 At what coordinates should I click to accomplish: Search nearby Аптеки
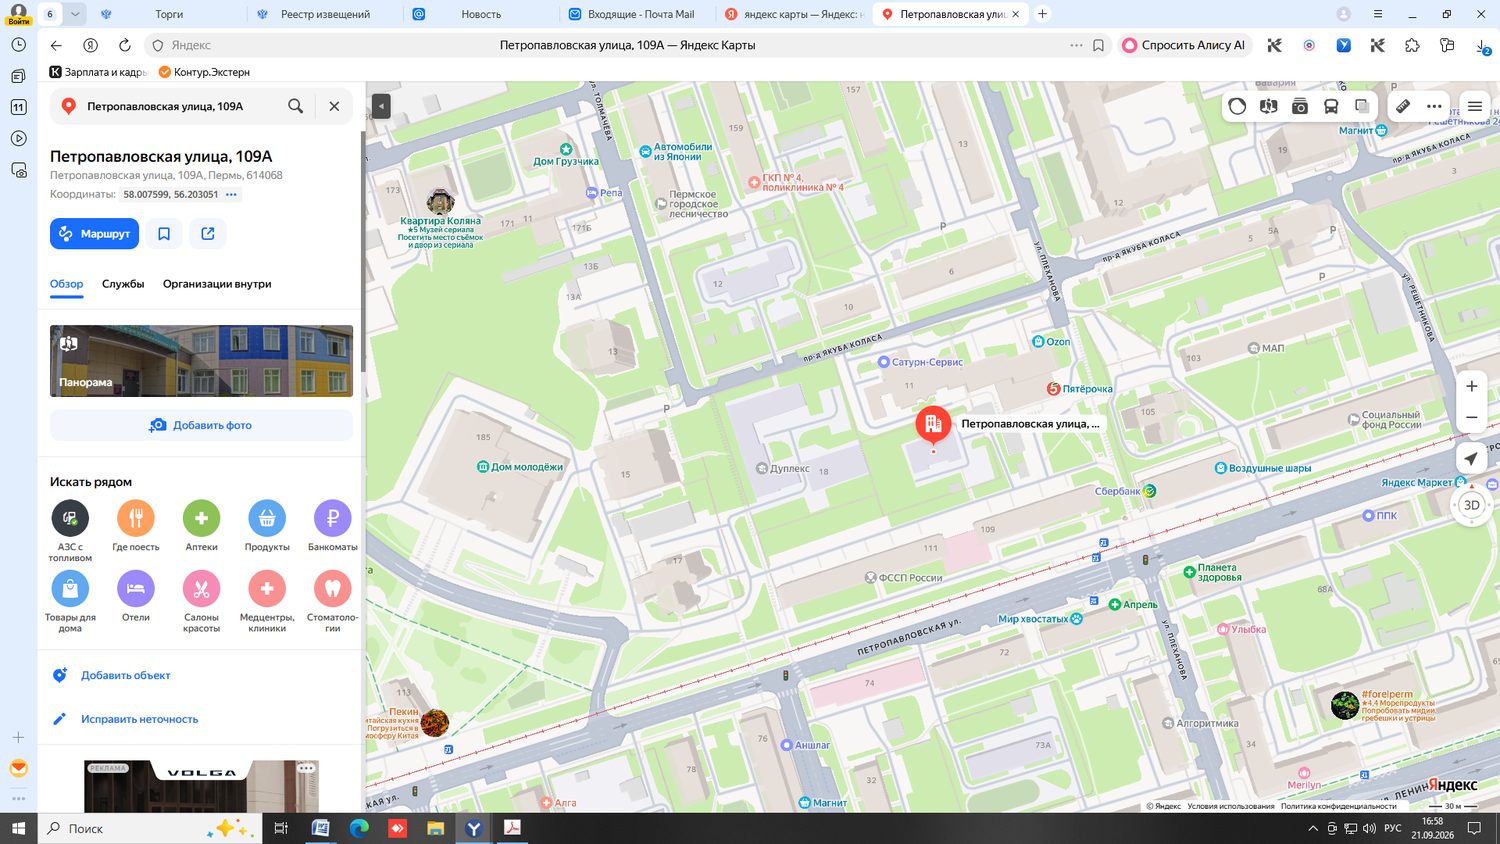(x=201, y=526)
